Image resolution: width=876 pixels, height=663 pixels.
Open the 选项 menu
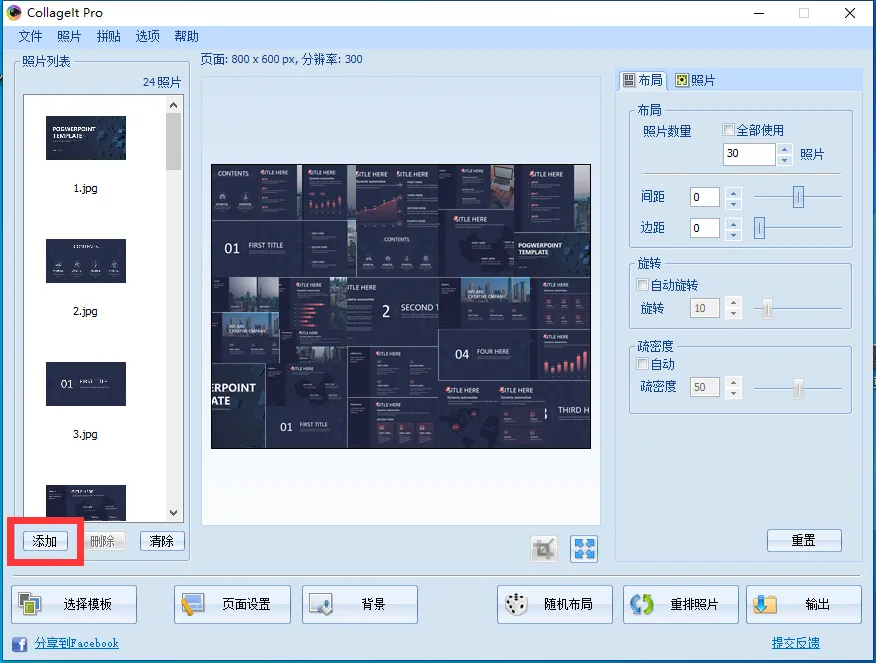click(x=147, y=37)
